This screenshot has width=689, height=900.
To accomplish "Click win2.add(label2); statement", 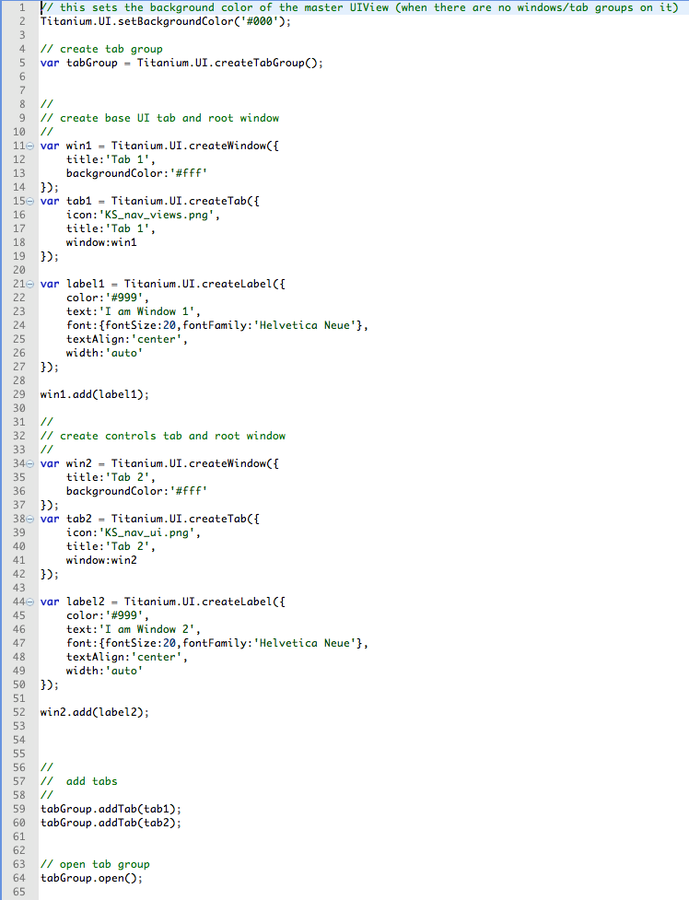I will tap(94, 712).
